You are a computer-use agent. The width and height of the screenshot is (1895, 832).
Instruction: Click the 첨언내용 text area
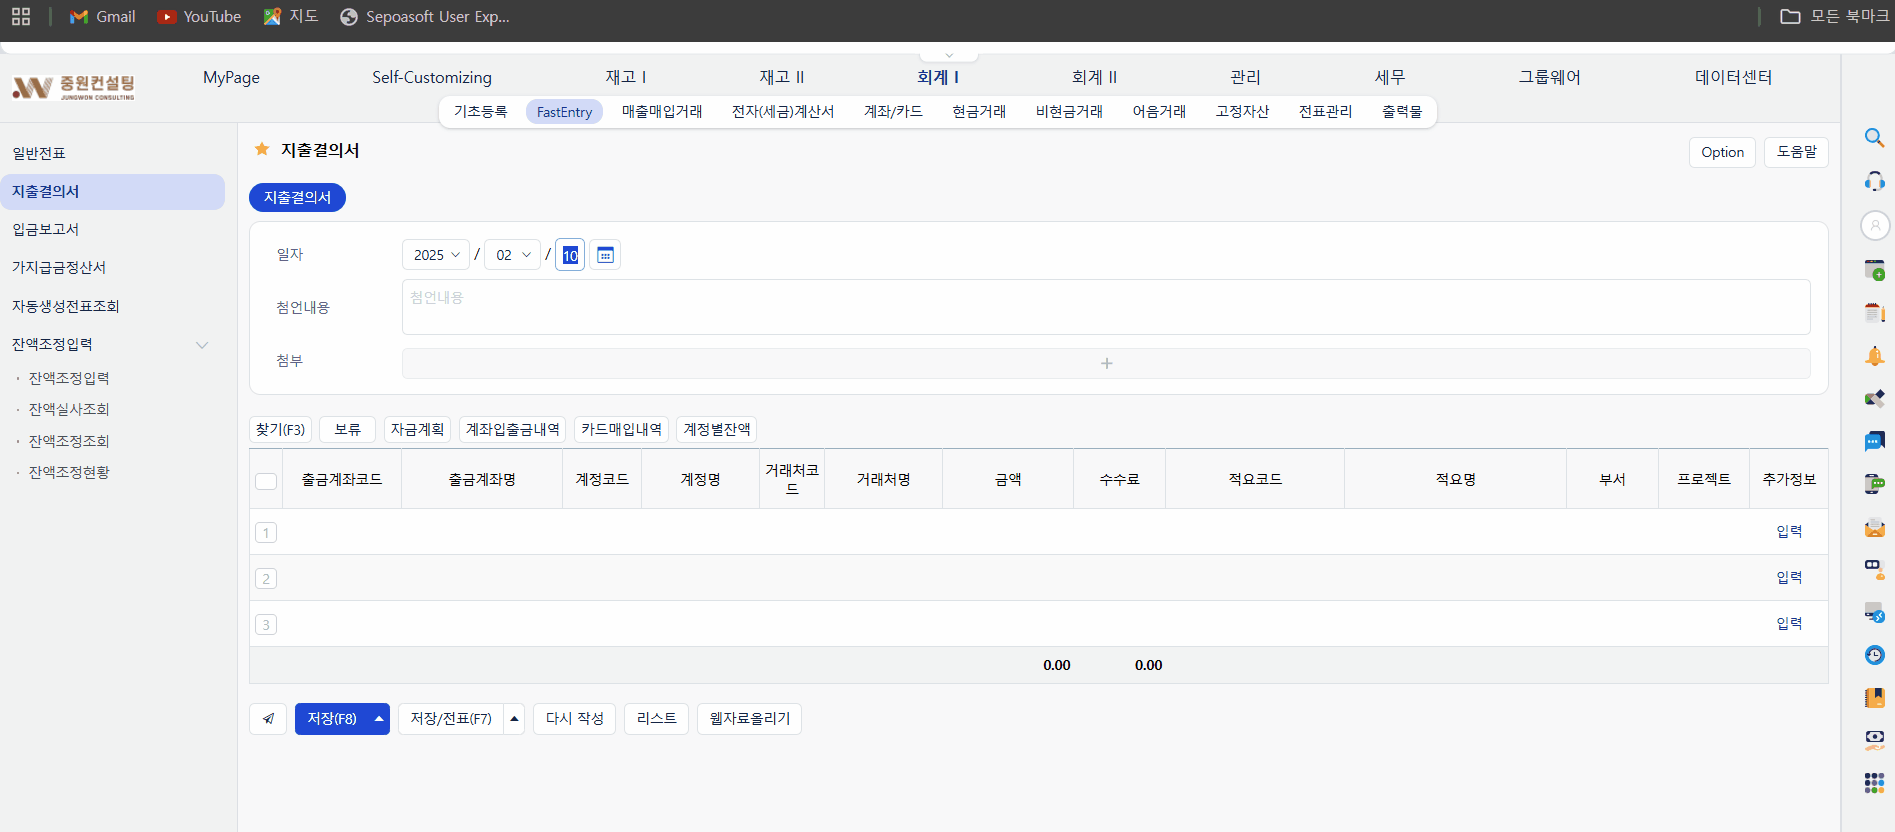pos(1106,307)
